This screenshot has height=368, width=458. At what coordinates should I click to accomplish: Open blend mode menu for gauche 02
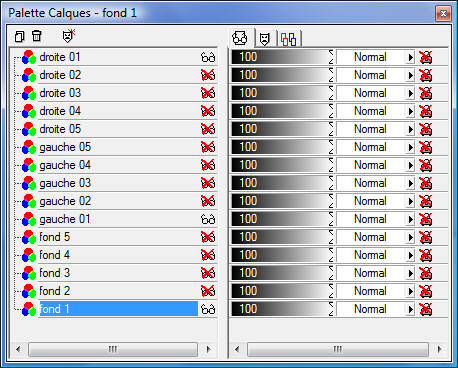click(x=410, y=201)
